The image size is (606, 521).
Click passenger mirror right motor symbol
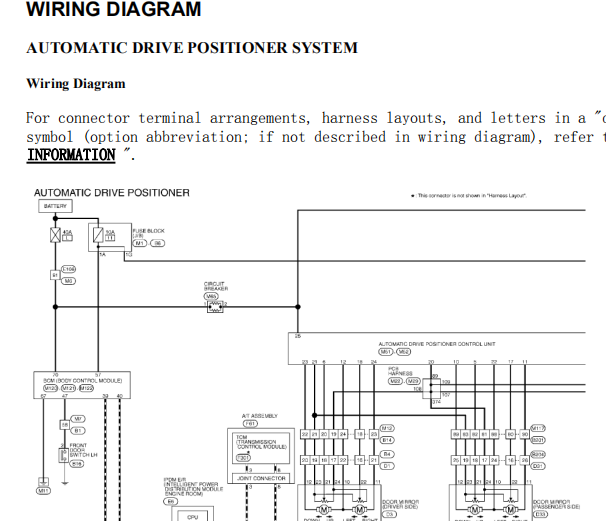coord(511,510)
